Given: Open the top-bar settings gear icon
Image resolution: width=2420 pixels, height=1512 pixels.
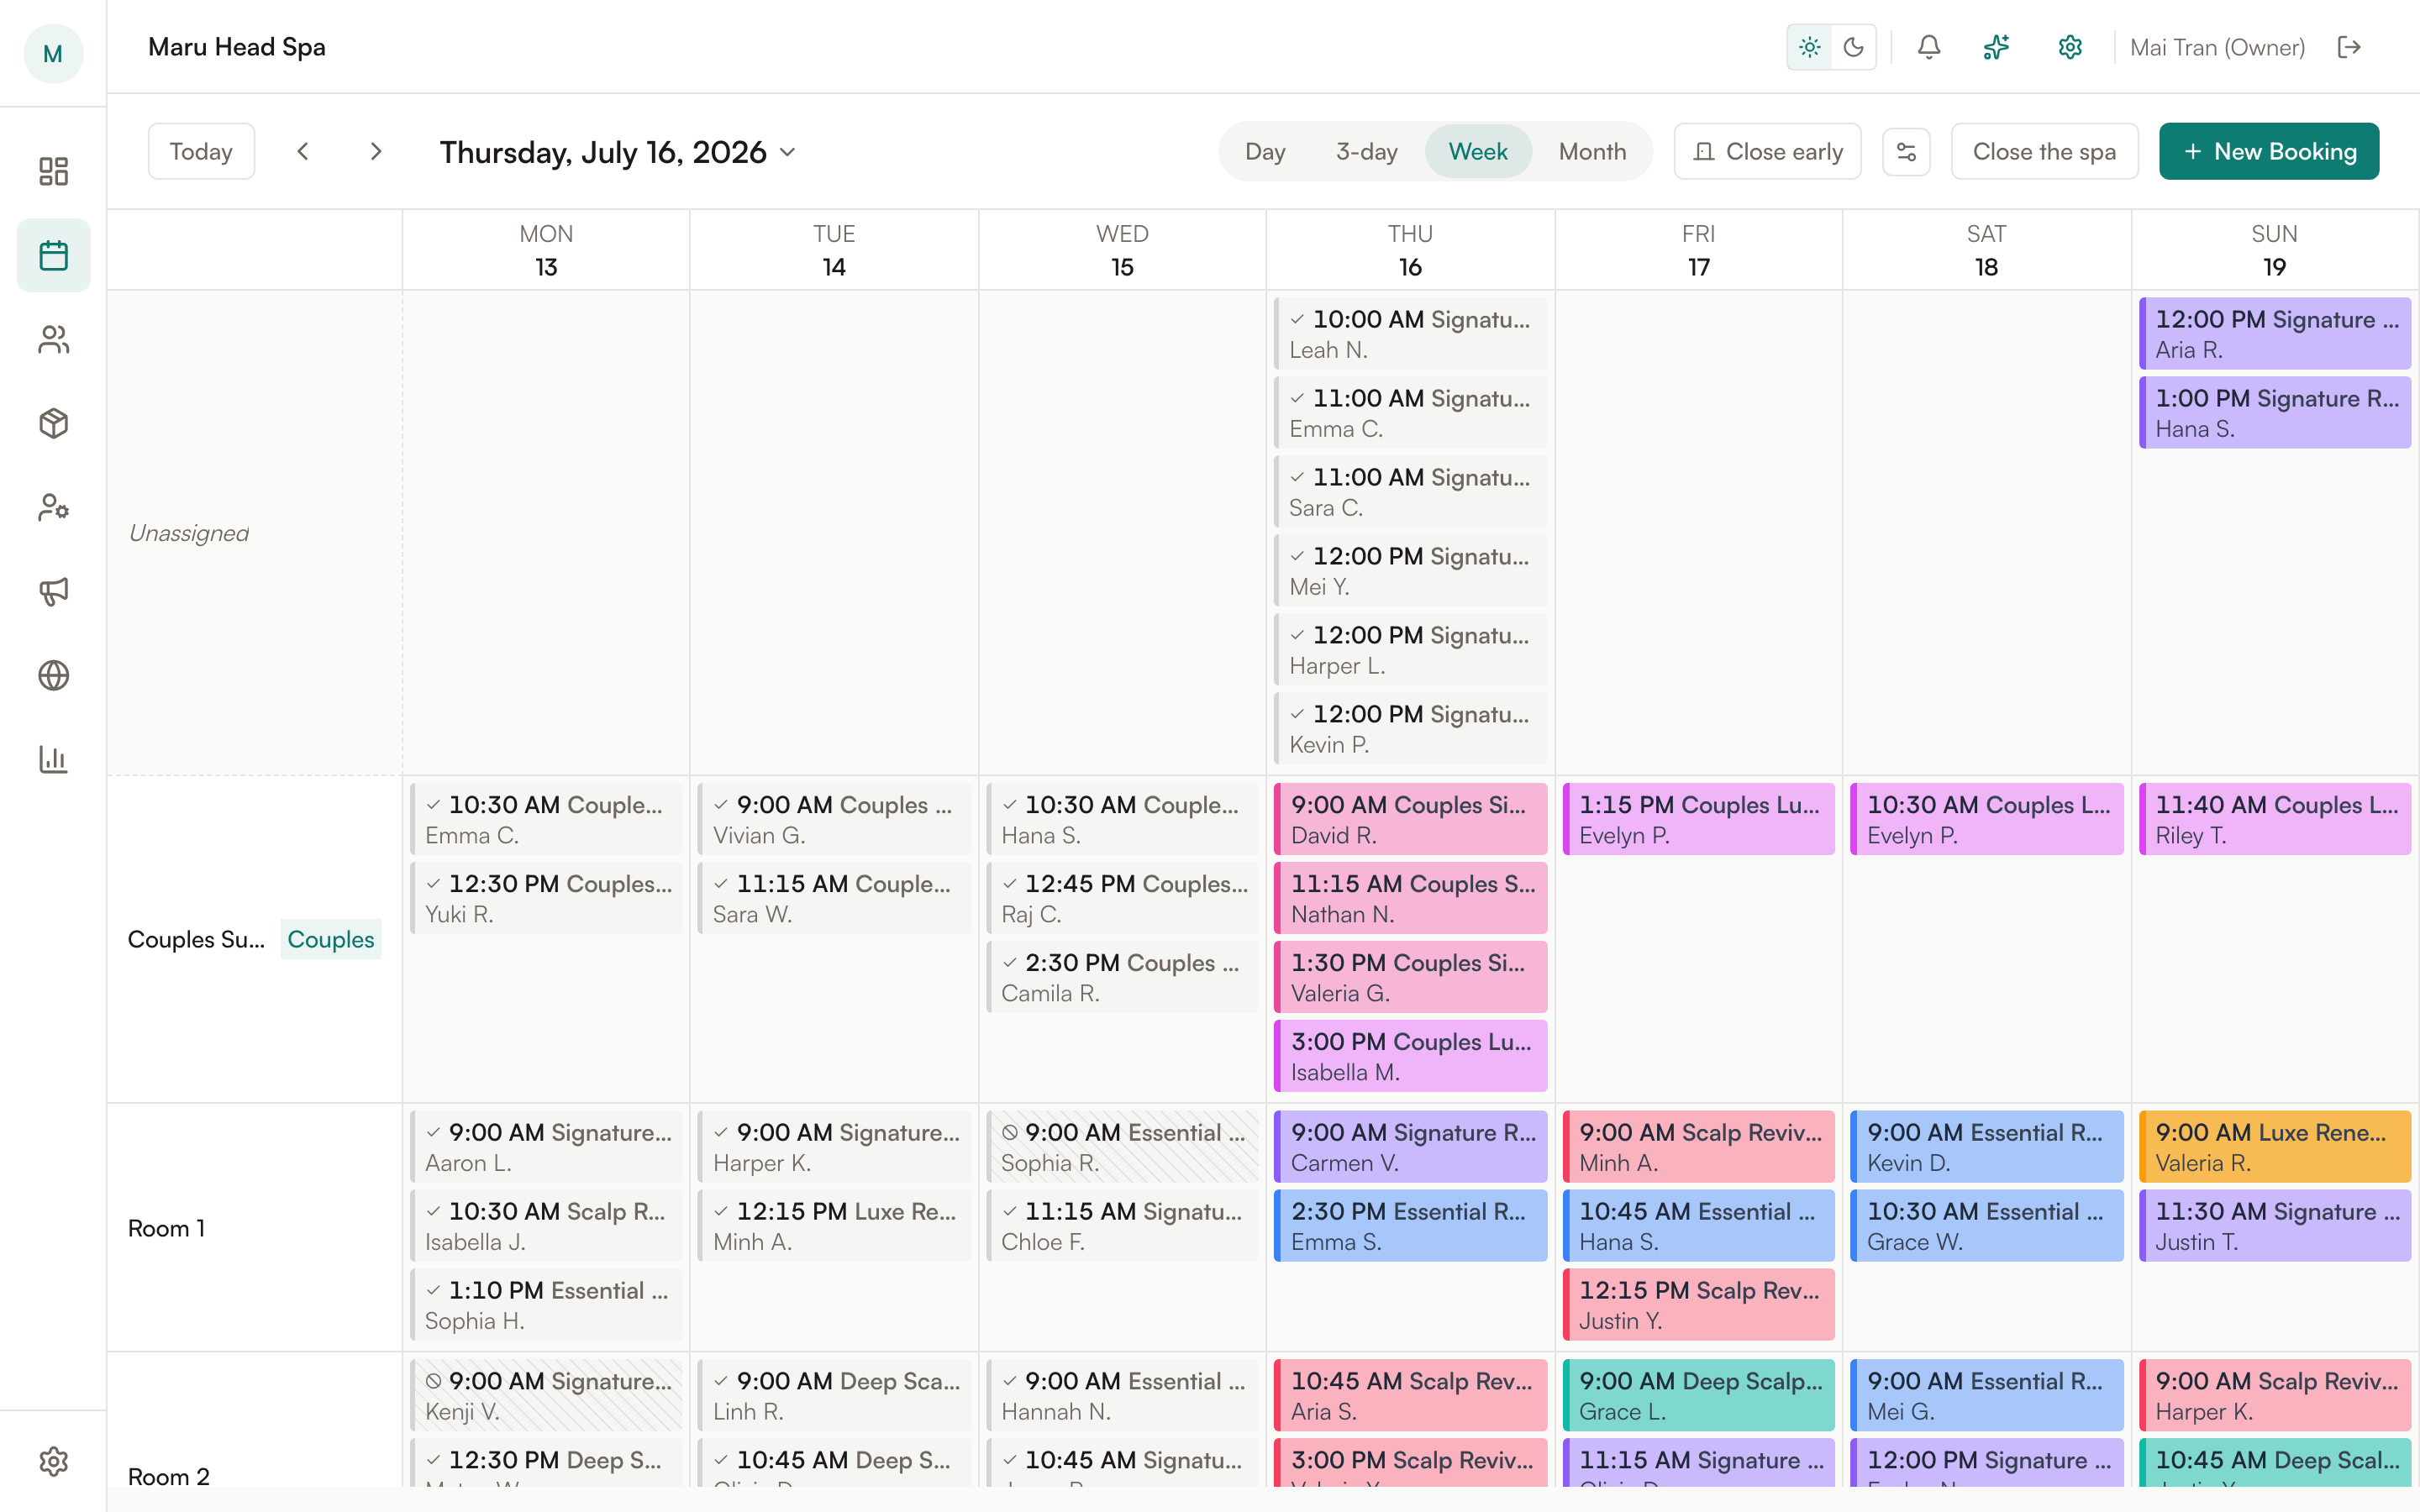Looking at the screenshot, I should [x=2070, y=47].
